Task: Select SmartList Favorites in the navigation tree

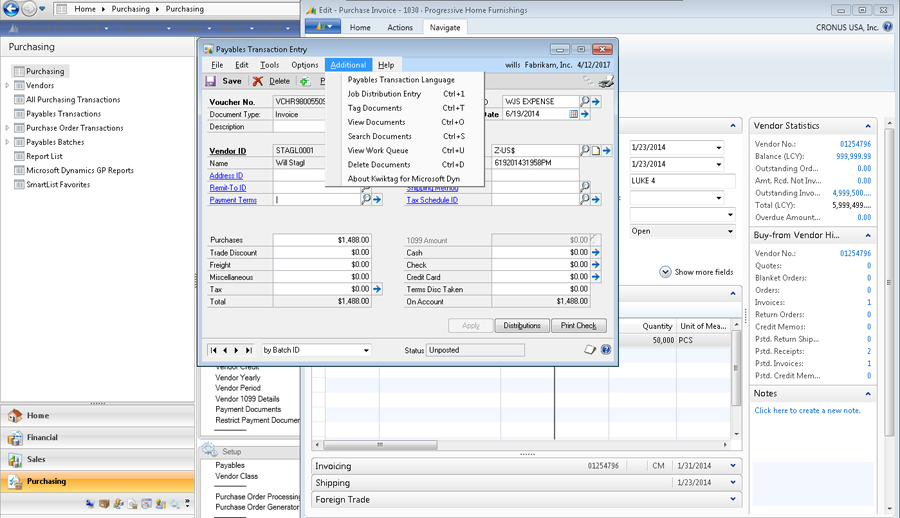Action: (57, 184)
